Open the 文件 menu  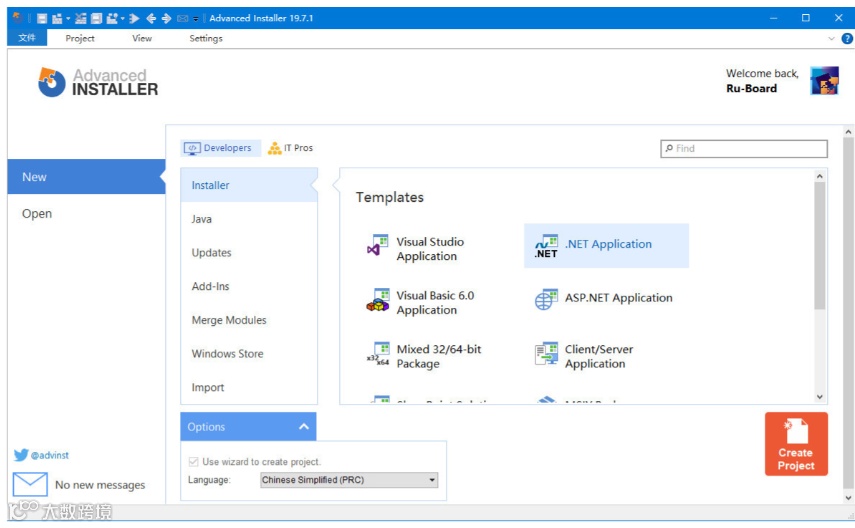click(27, 38)
